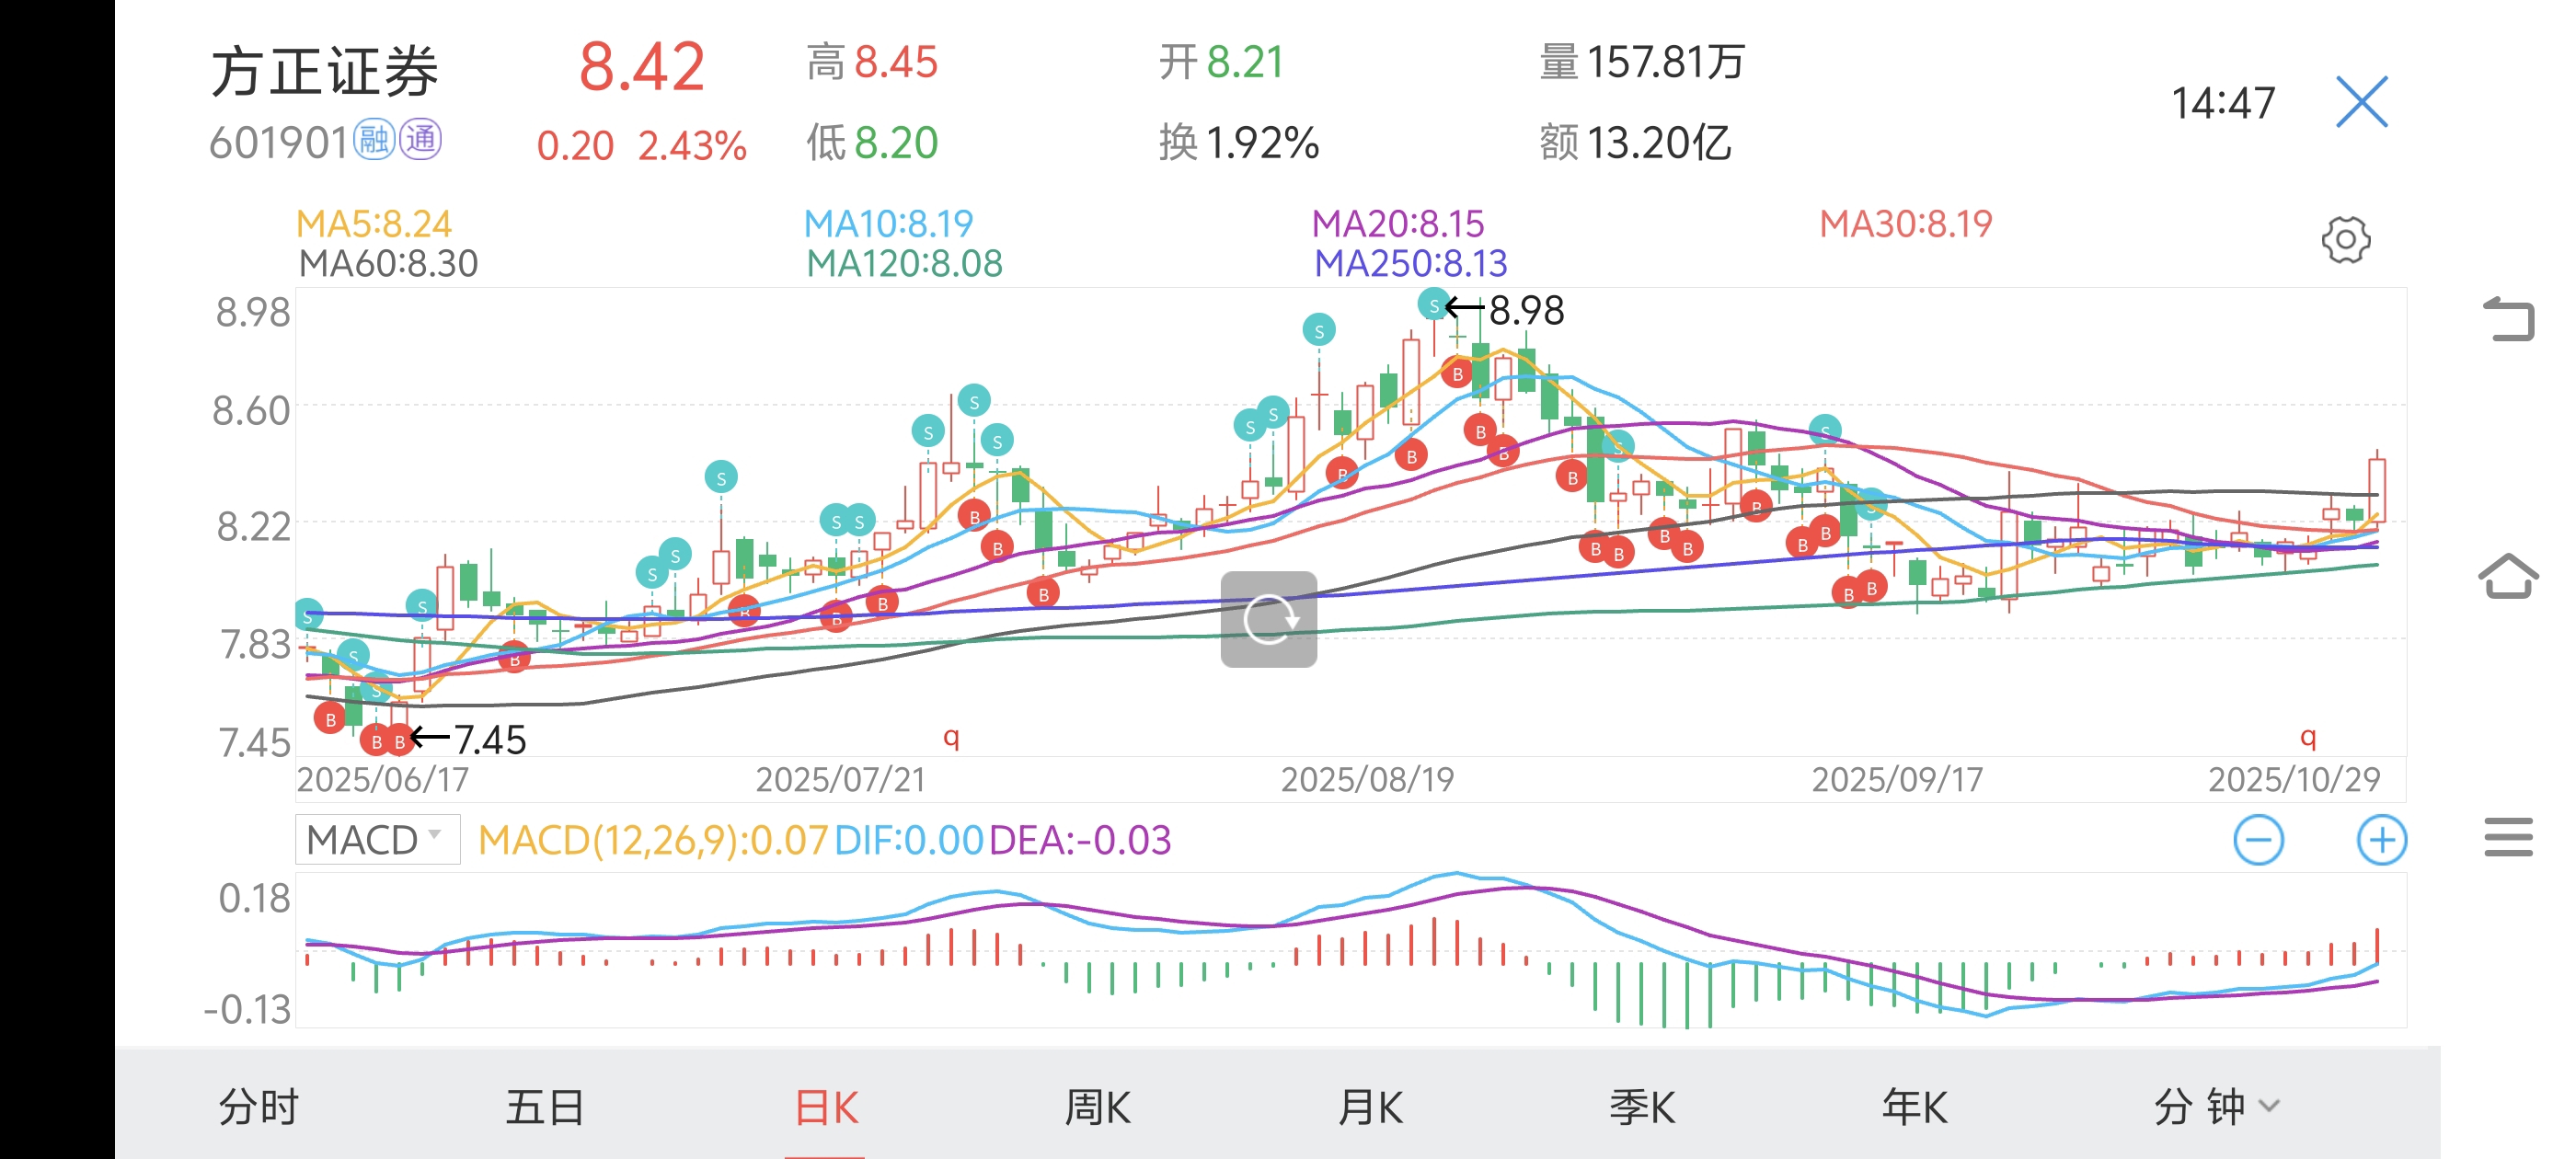The width and height of the screenshot is (2576, 1159).
Task: Open chart settings gear icon
Action: pos(2345,240)
